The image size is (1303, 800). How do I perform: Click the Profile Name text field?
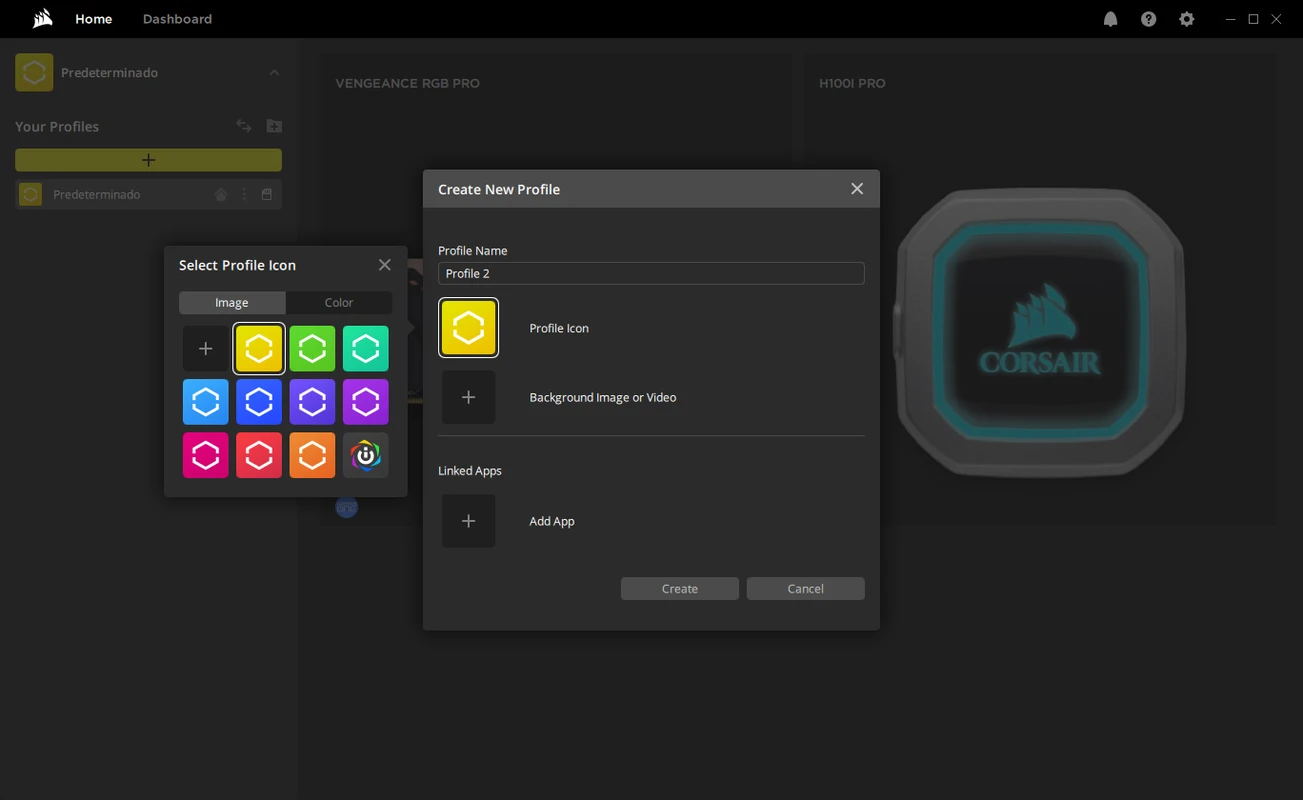(x=650, y=273)
